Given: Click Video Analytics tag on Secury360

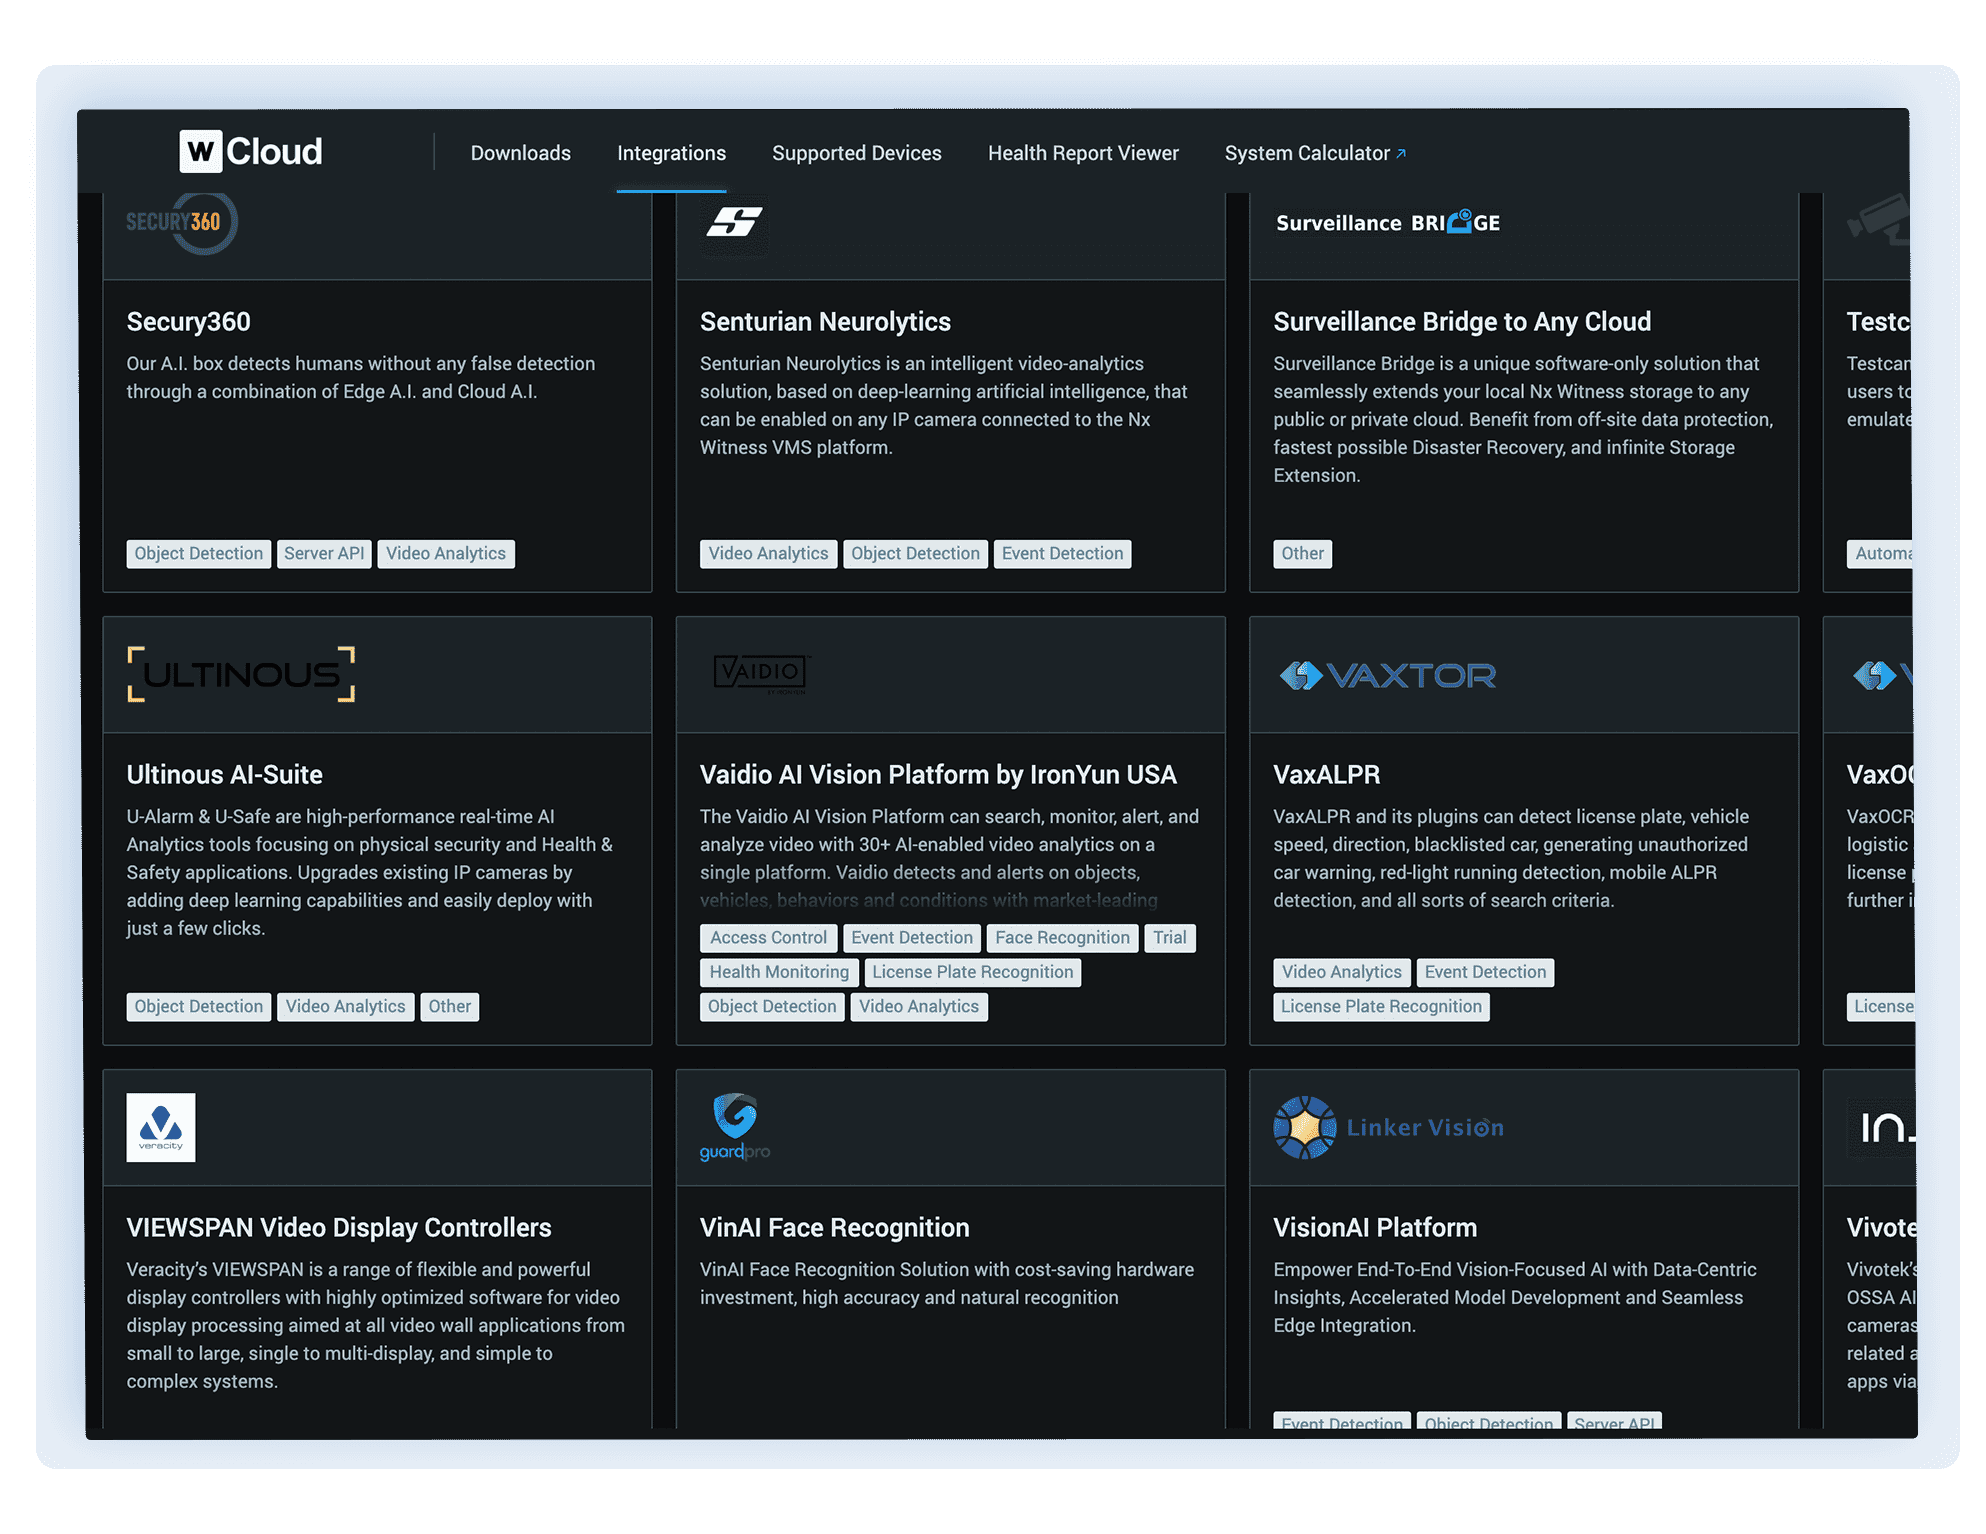Looking at the screenshot, I should point(446,554).
